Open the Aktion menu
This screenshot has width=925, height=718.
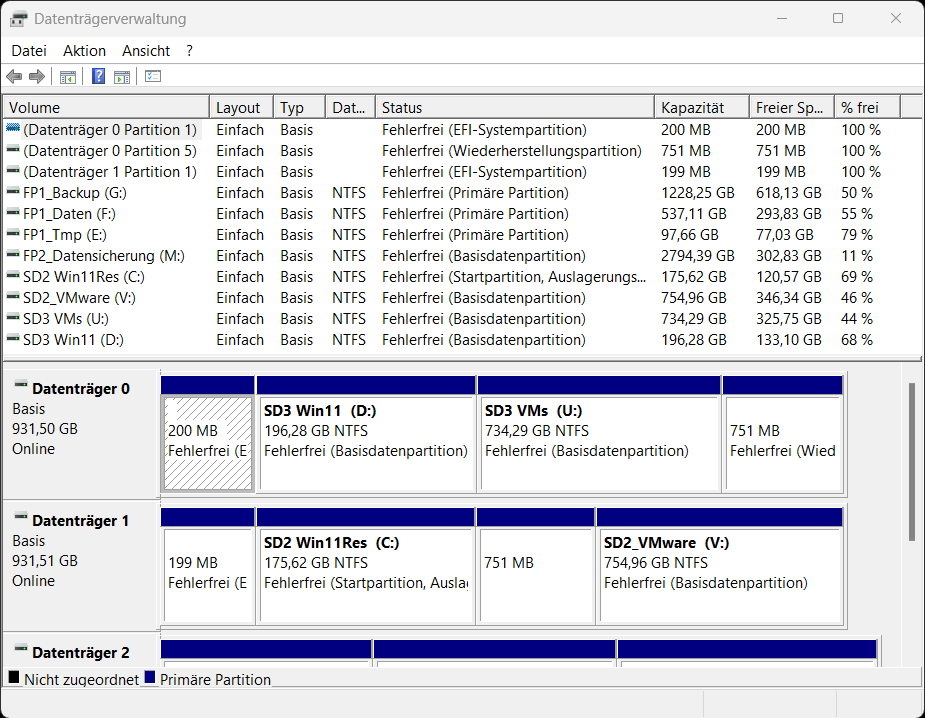(x=84, y=51)
